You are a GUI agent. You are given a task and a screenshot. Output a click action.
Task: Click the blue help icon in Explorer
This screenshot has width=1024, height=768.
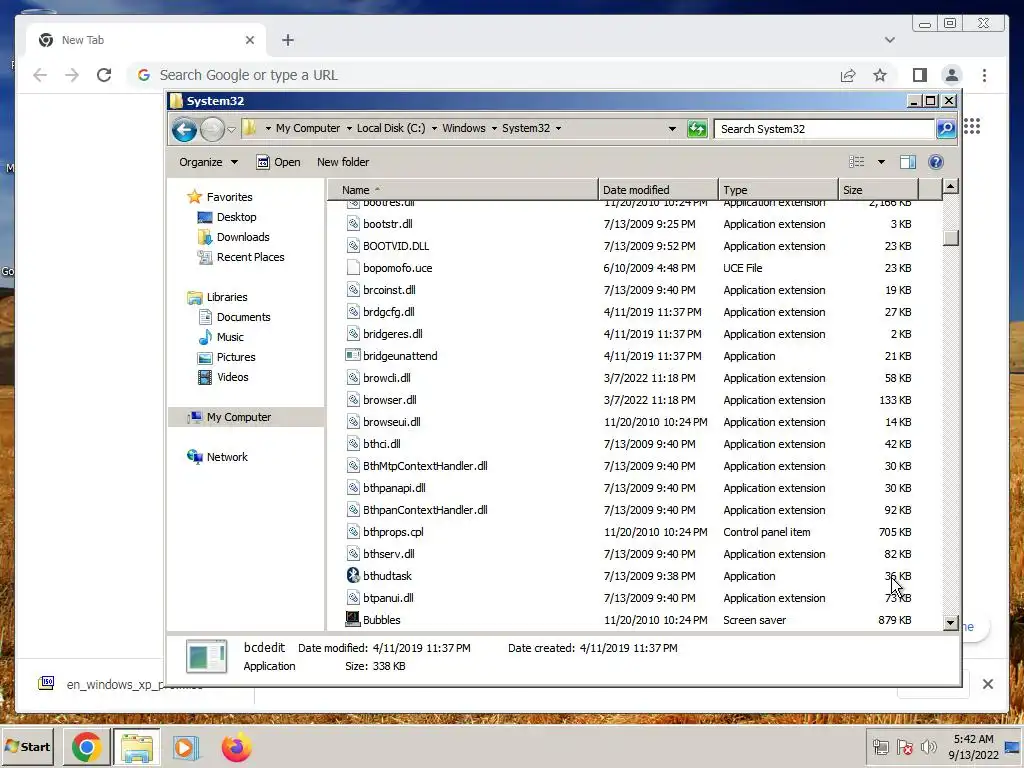tap(936, 162)
